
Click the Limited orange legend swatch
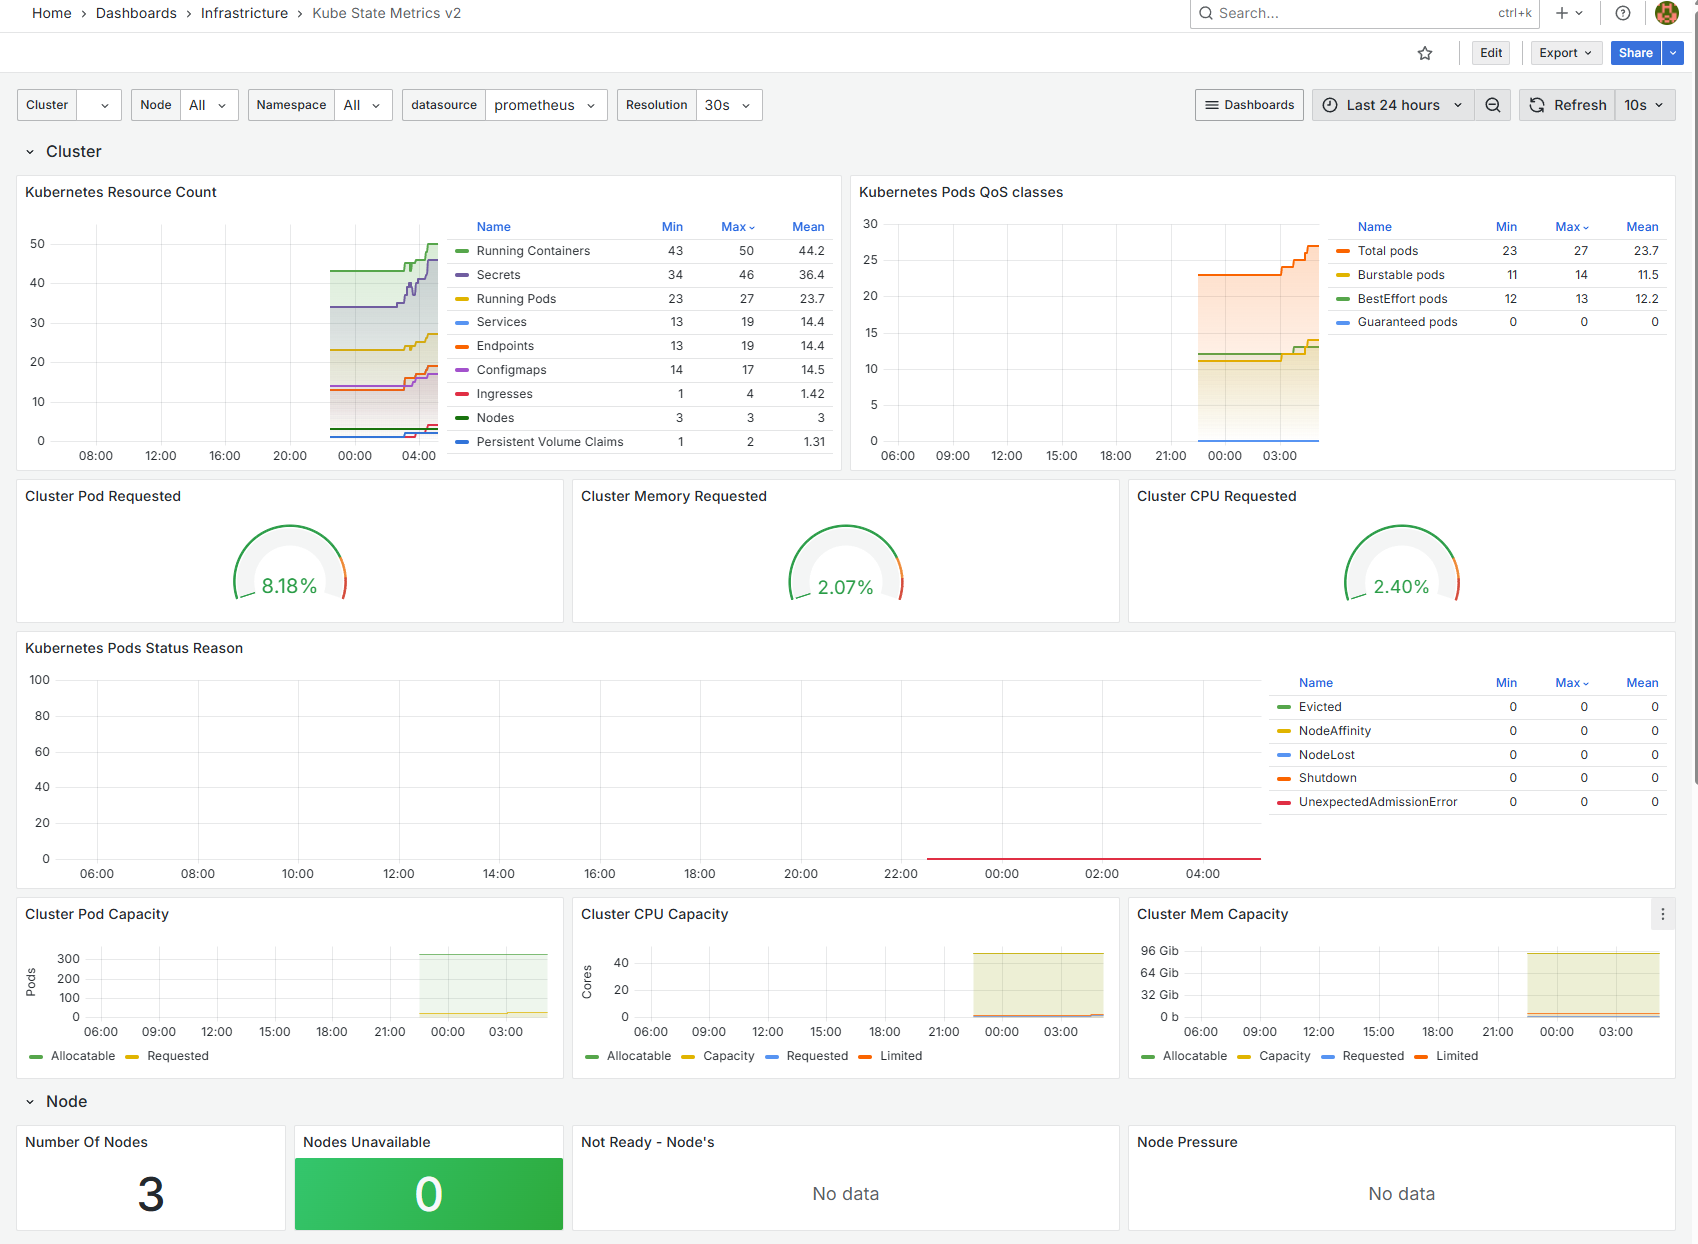865,1056
